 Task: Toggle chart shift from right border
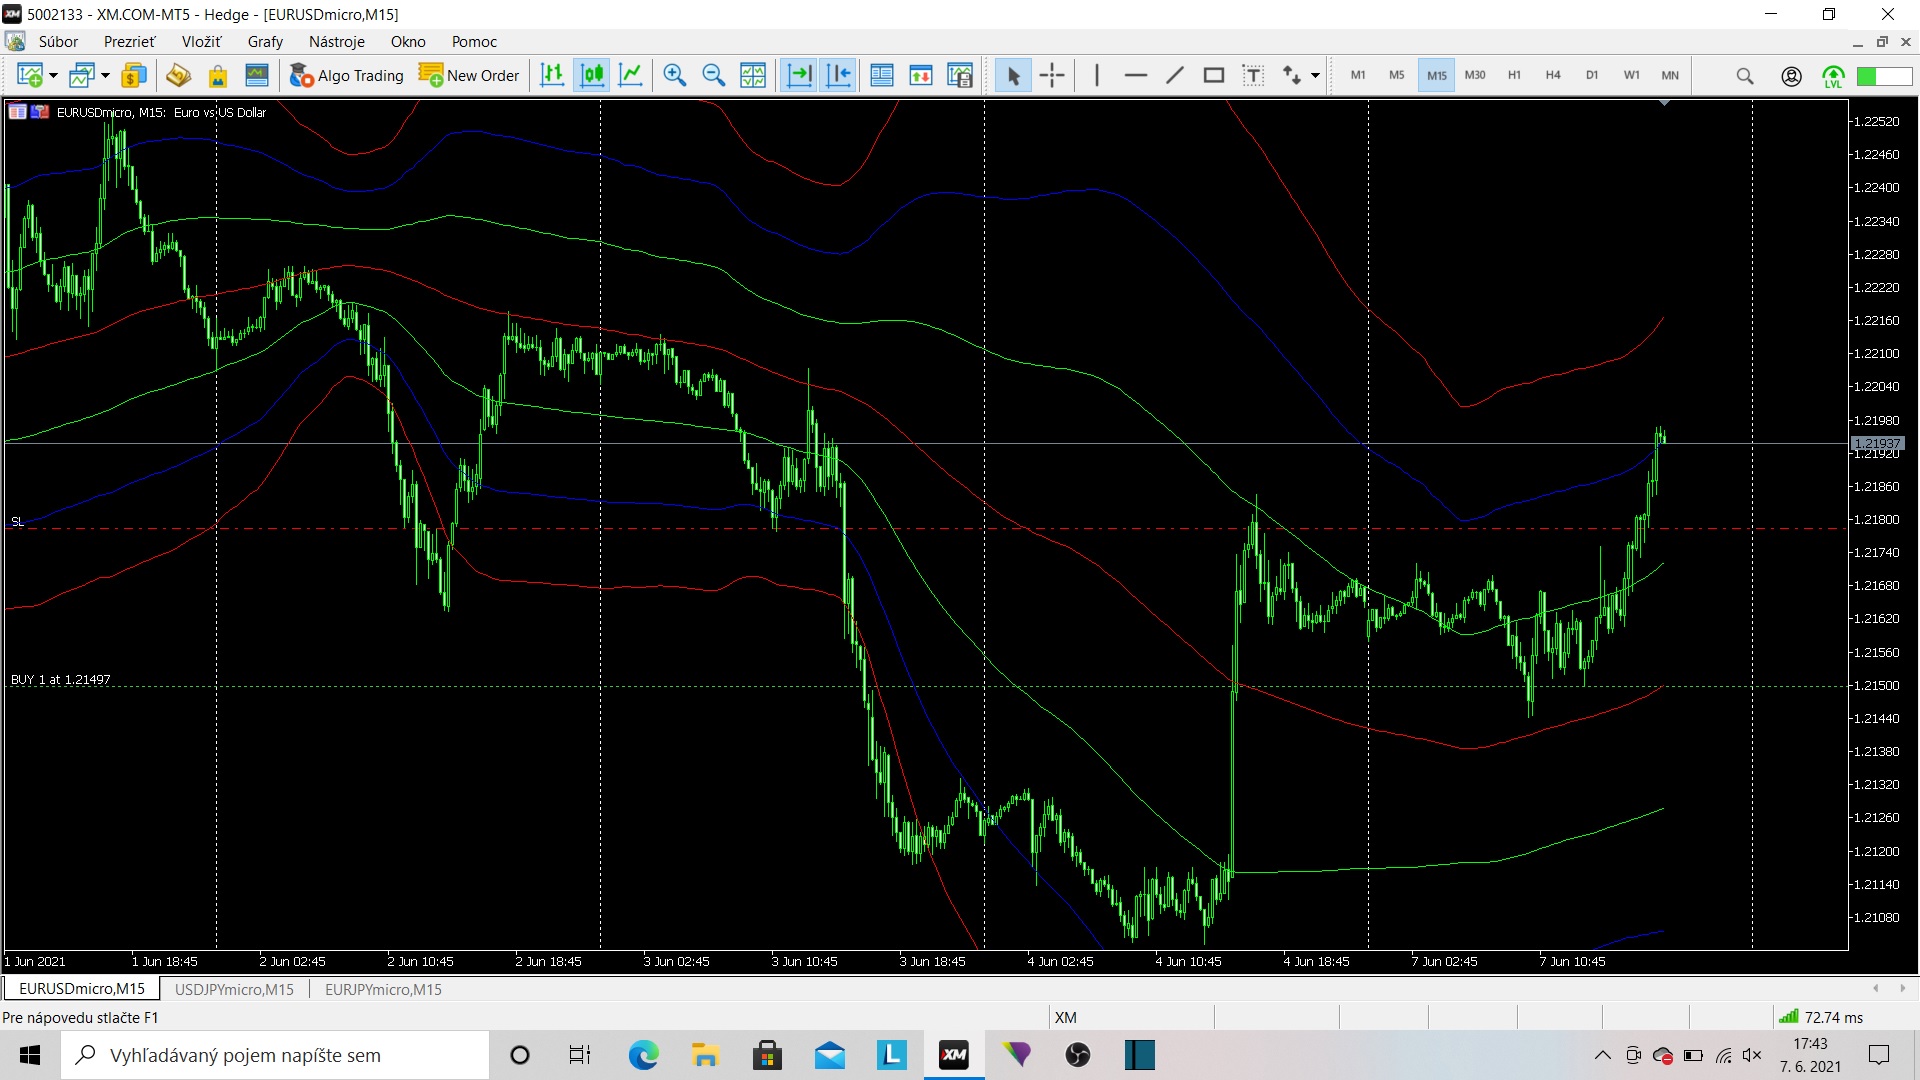pyautogui.click(x=838, y=75)
